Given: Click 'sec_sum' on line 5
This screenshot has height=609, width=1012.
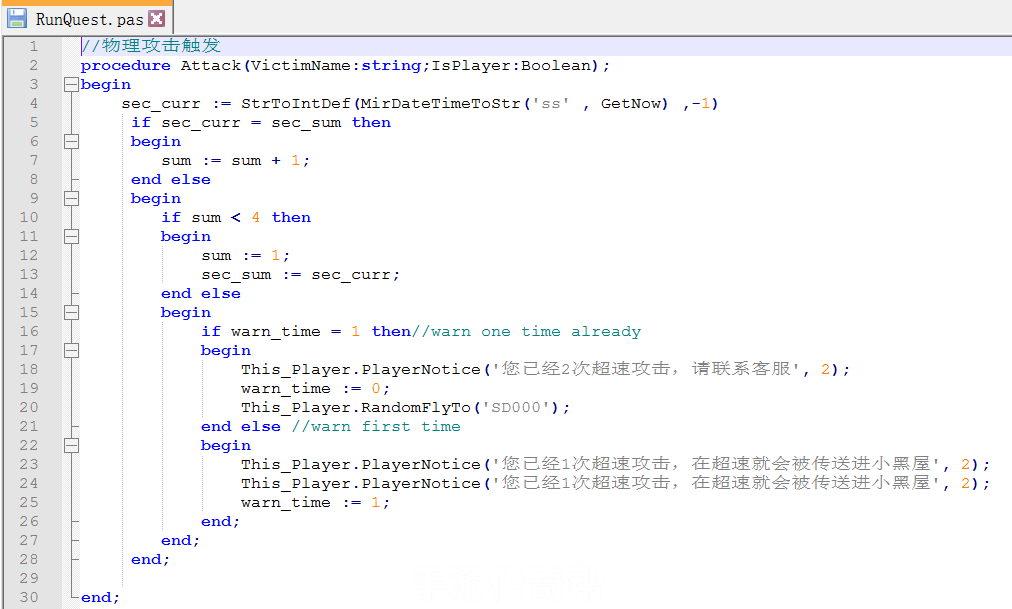Looking at the screenshot, I should pos(306,123).
